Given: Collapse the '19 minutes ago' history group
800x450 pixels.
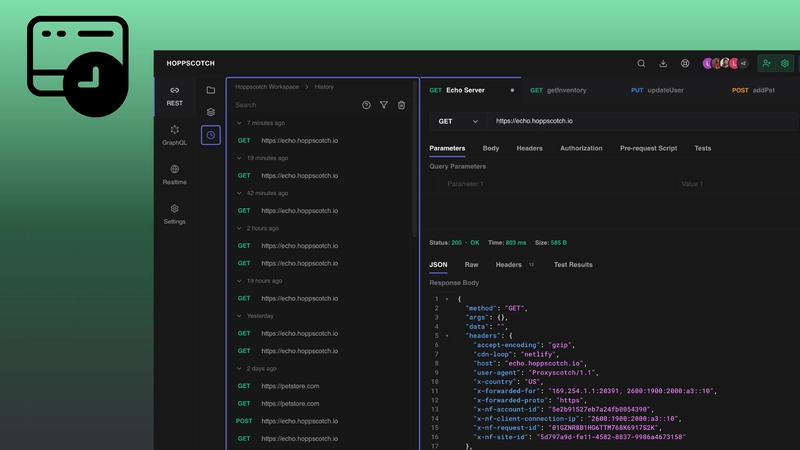Looking at the screenshot, I should tap(239, 158).
